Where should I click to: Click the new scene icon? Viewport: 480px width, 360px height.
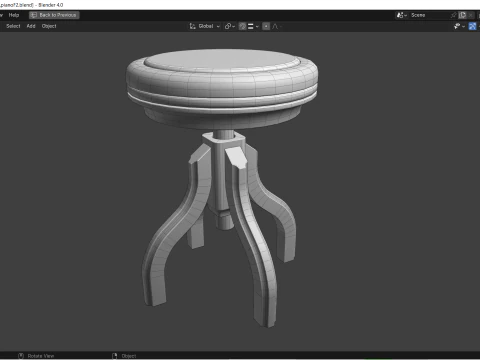click(462, 15)
